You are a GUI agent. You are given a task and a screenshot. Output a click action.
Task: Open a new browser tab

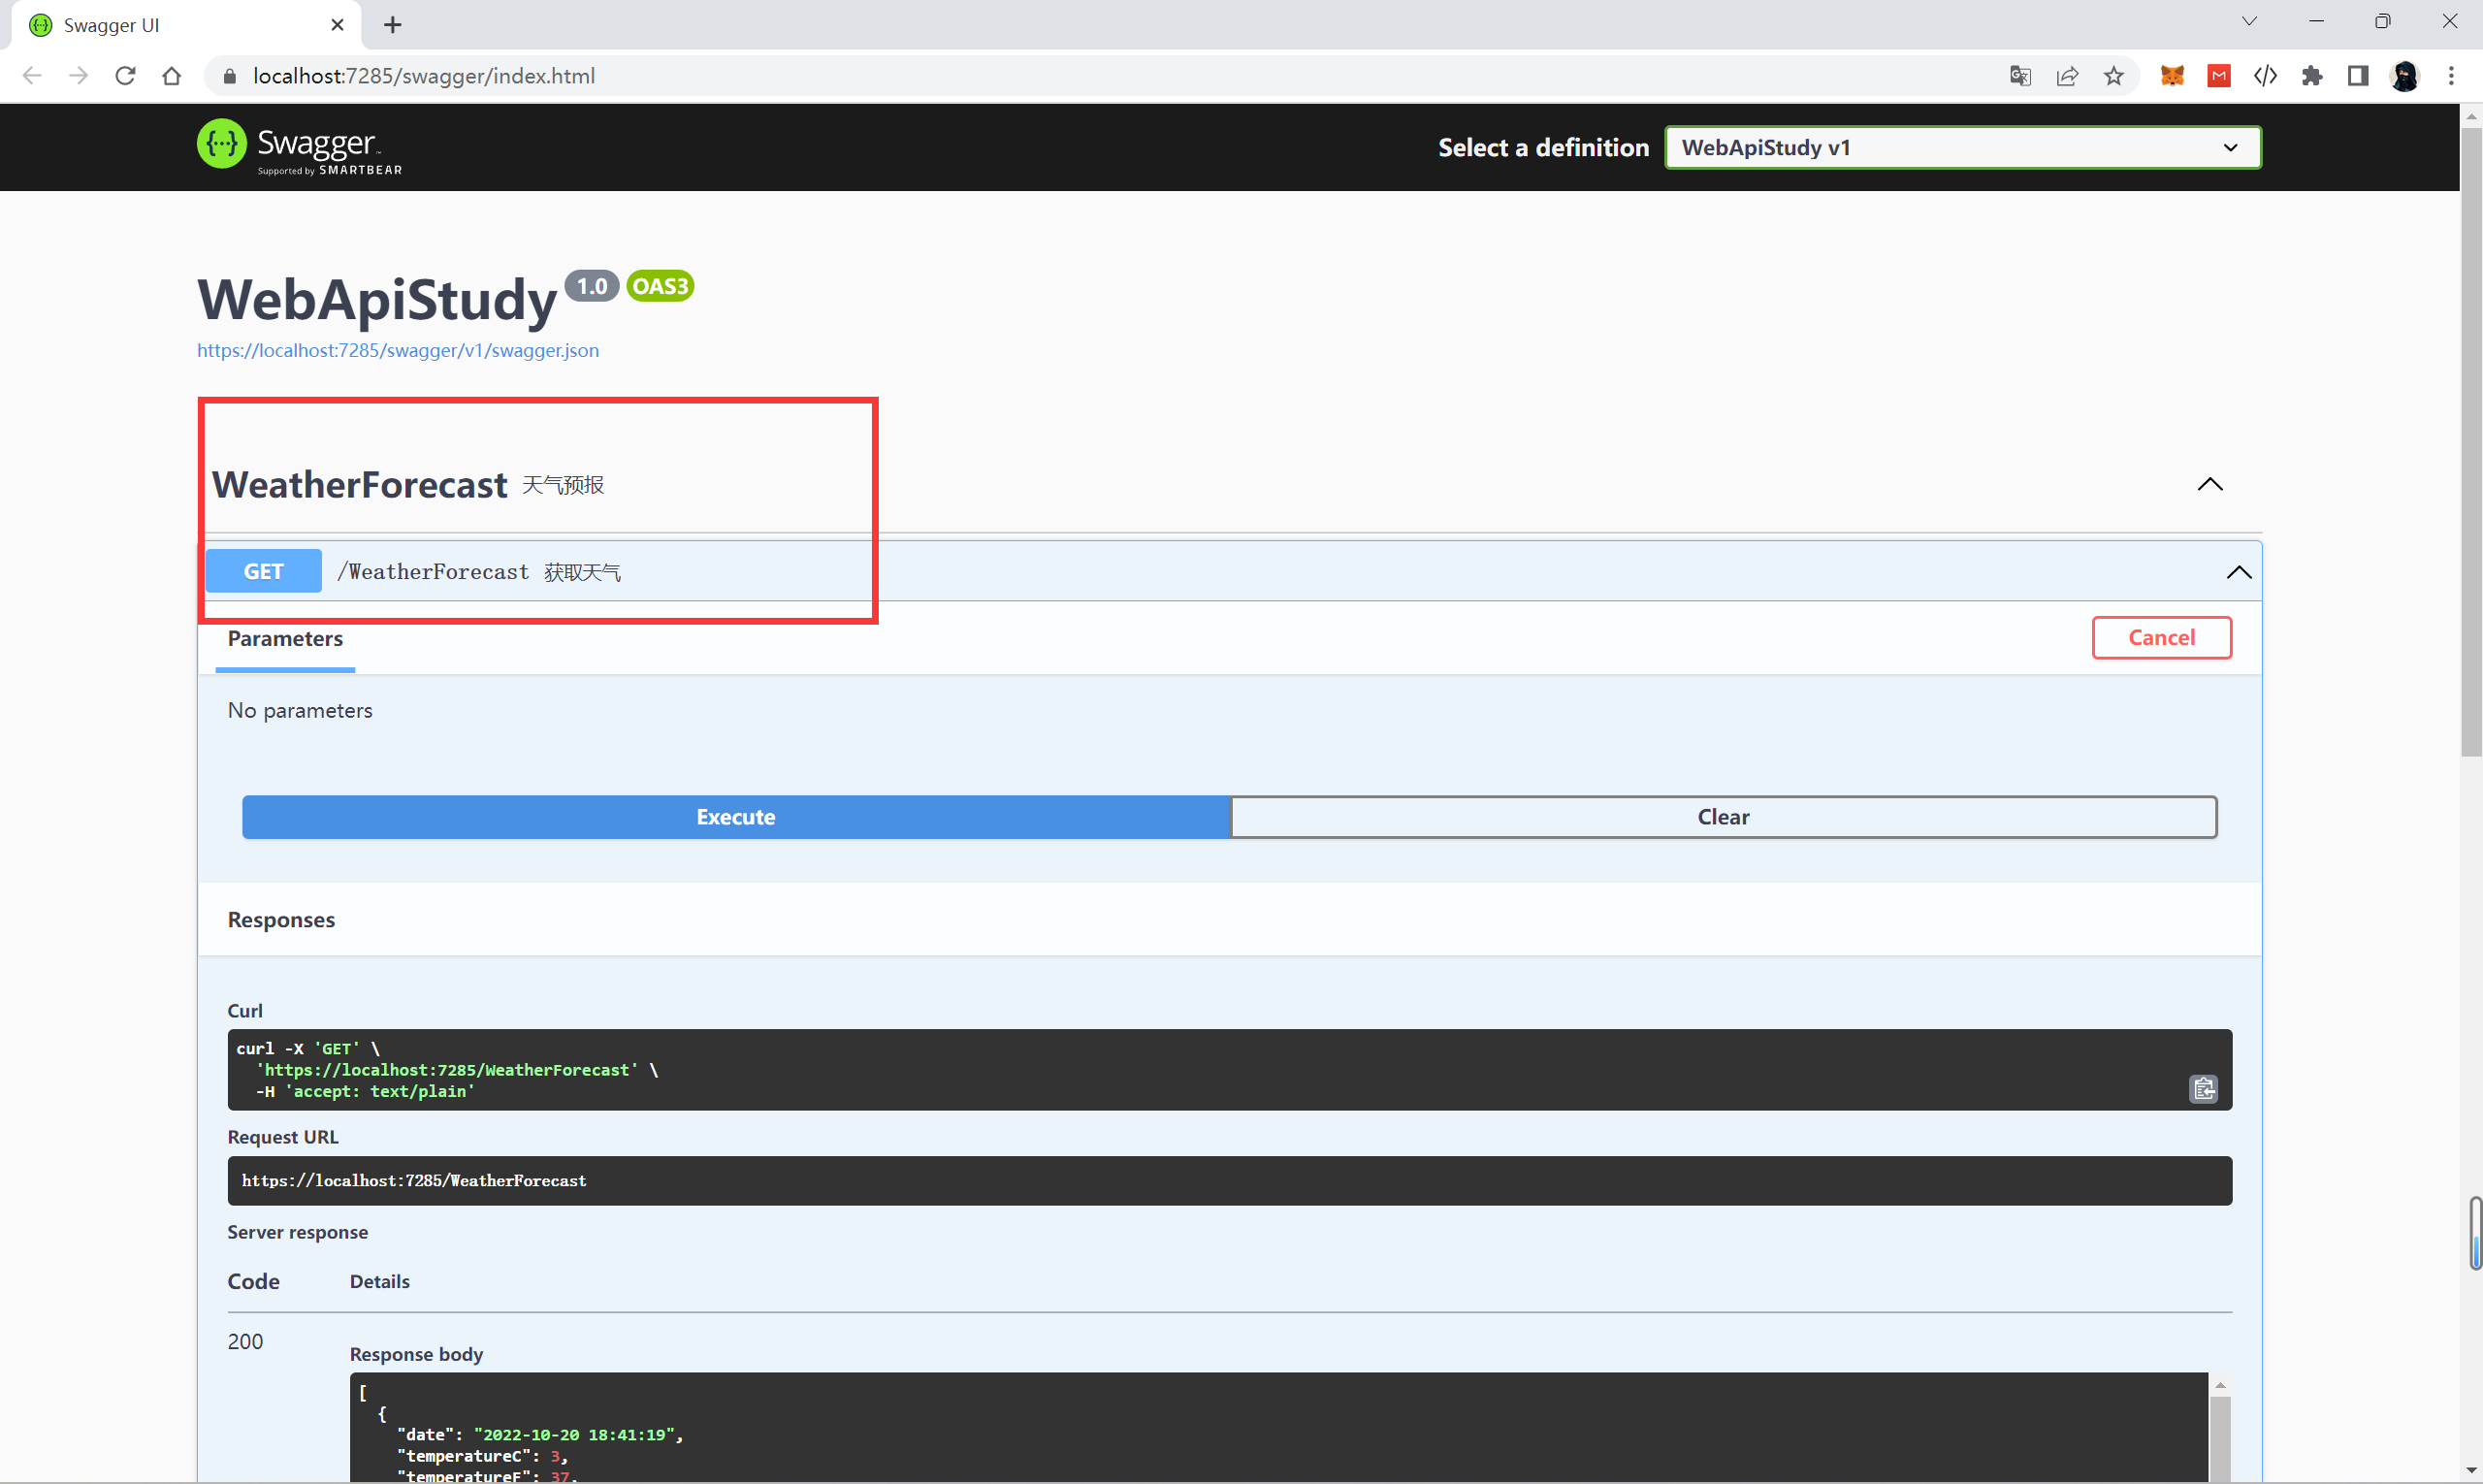point(393,25)
